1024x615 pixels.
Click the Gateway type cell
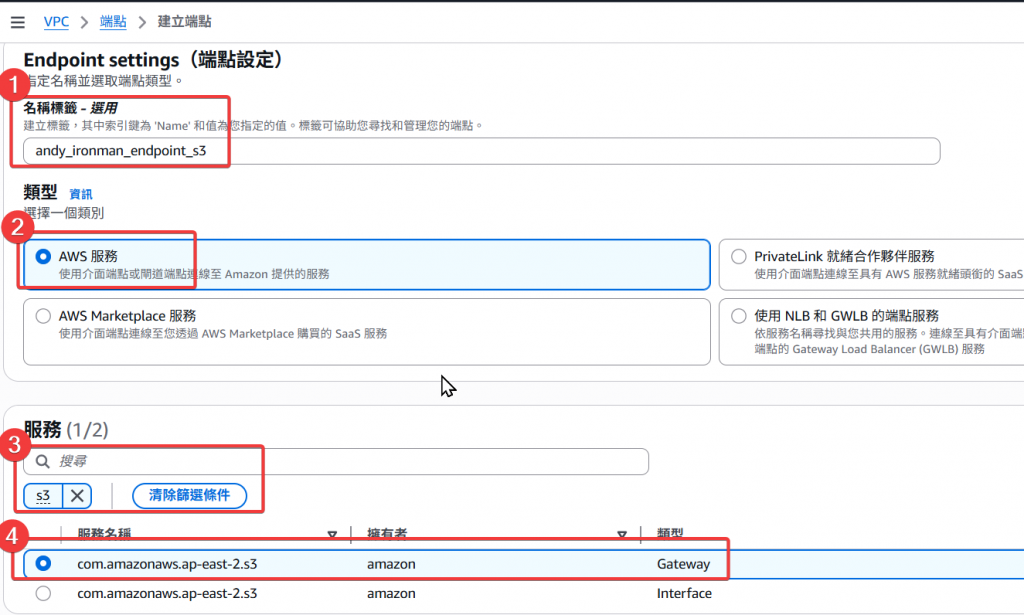click(683, 564)
